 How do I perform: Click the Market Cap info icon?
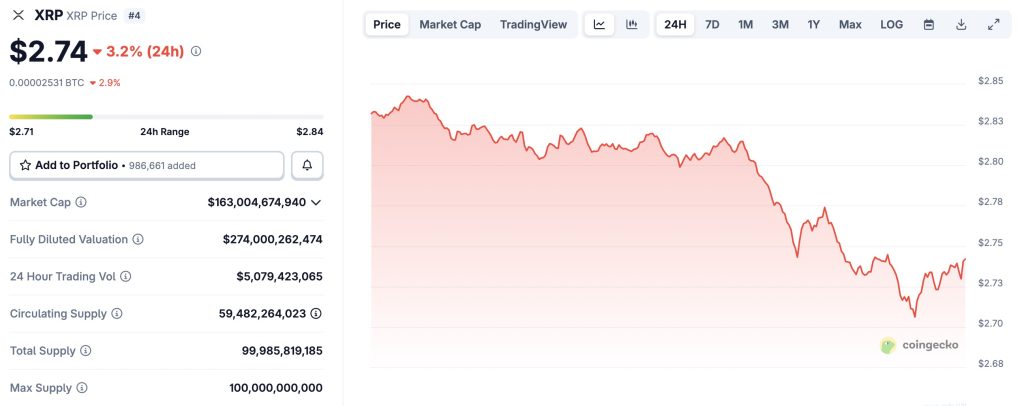81,202
